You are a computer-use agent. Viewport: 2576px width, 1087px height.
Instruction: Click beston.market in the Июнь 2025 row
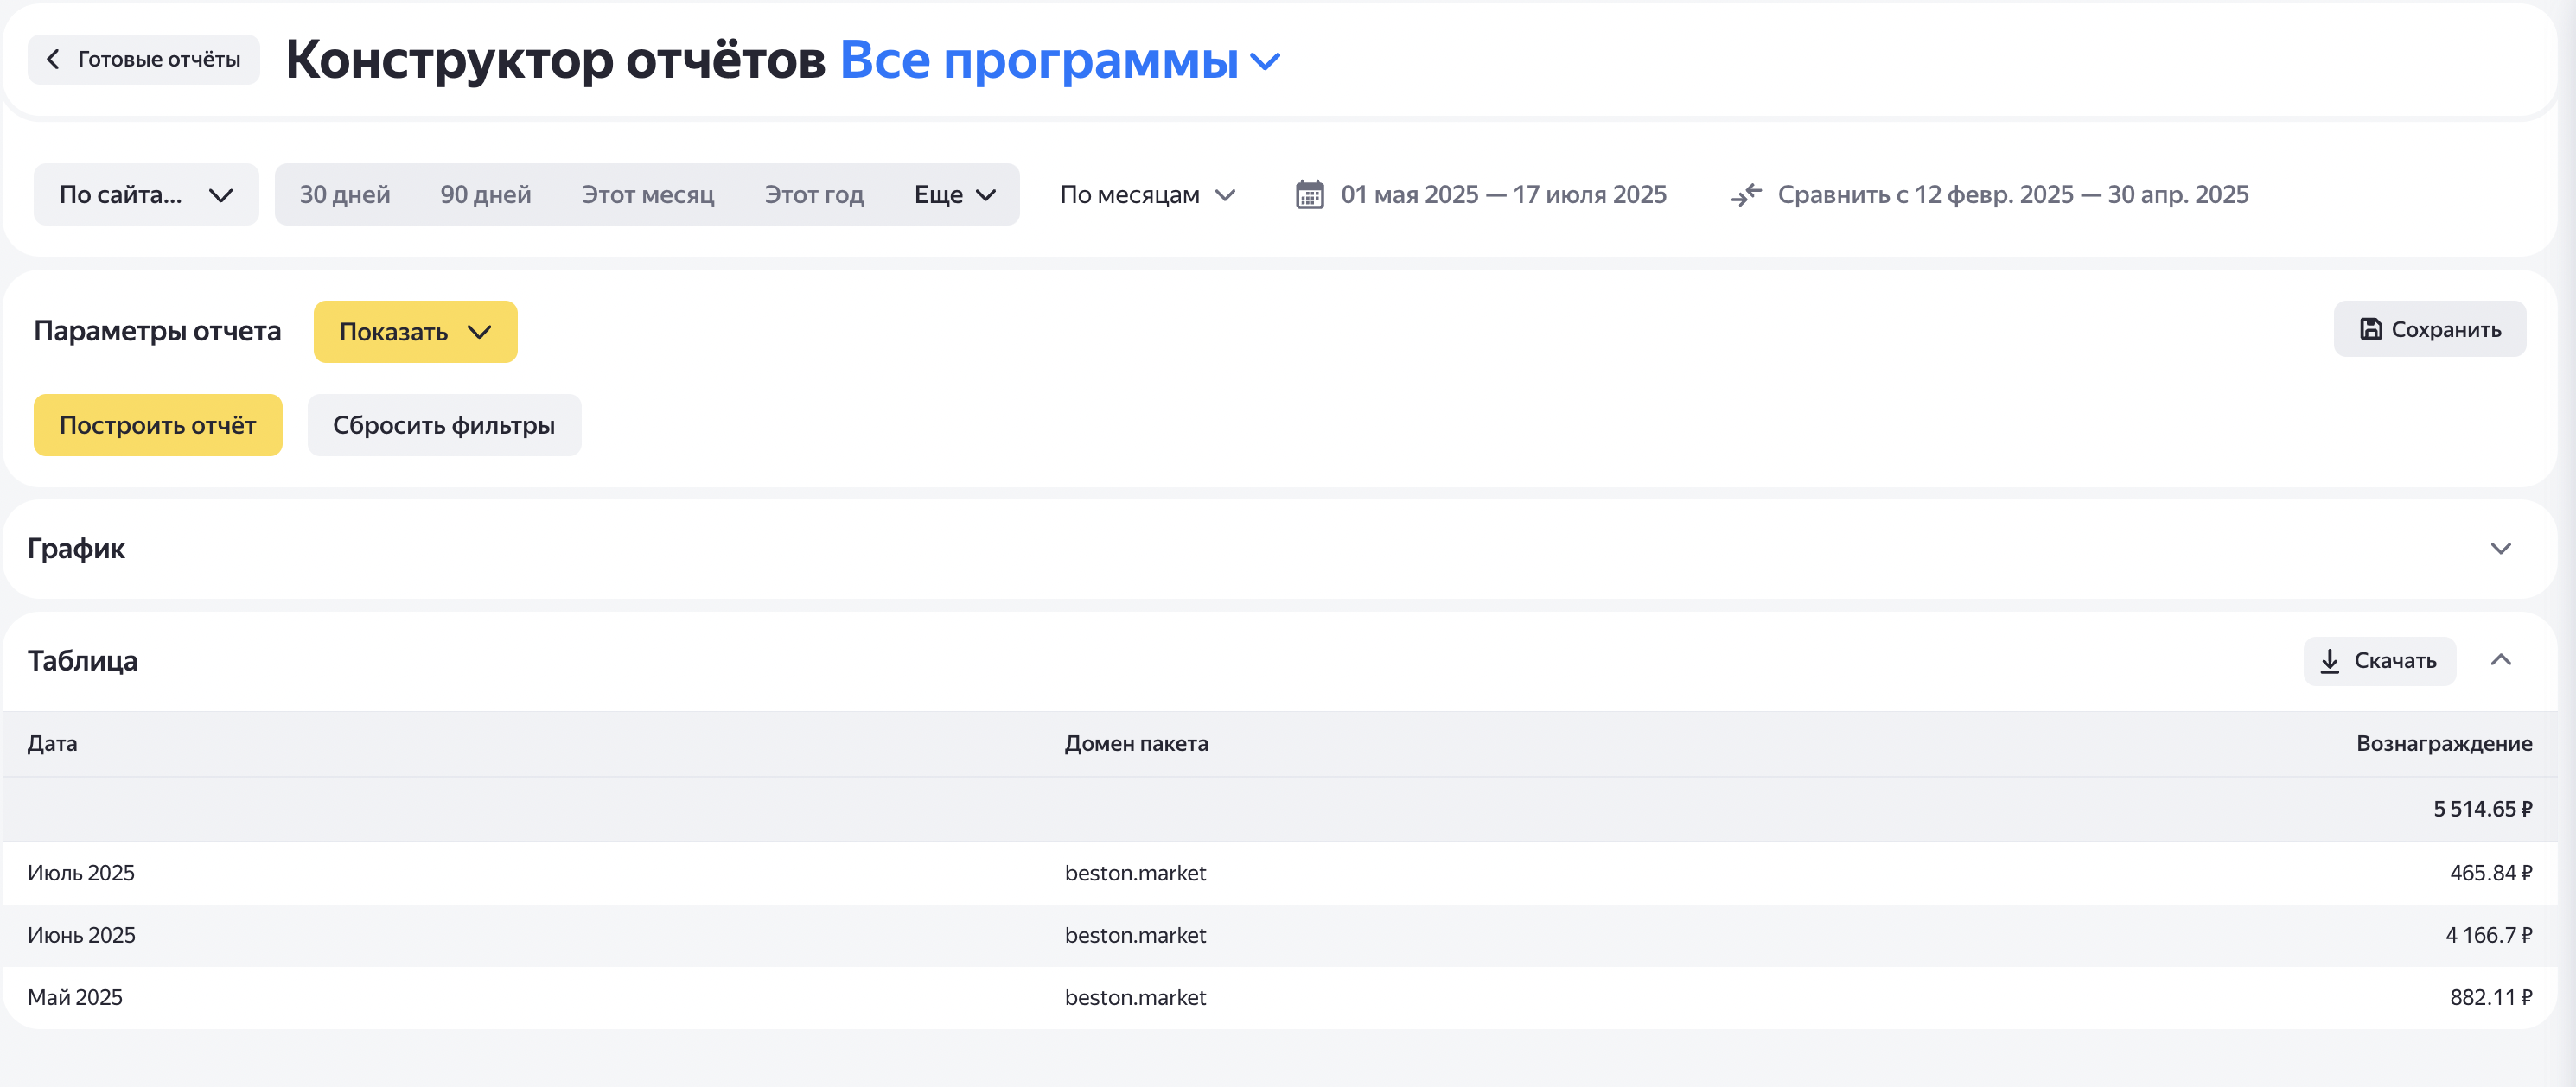tap(1135, 934)
